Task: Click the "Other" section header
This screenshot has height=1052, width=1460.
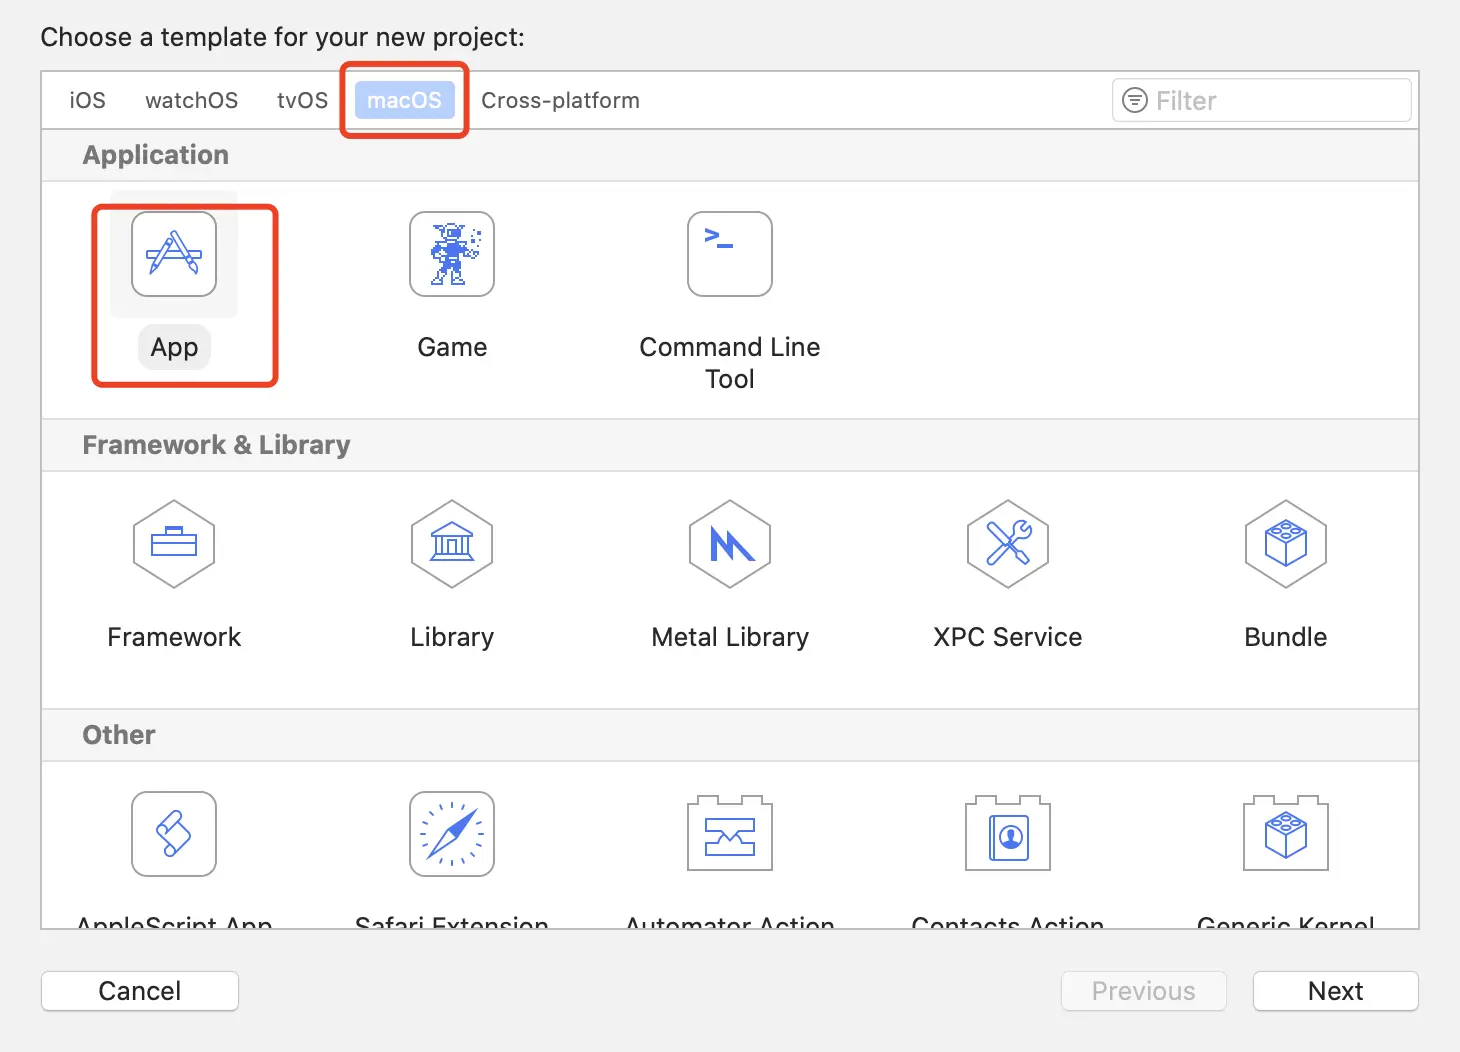Action: (119, 735)
